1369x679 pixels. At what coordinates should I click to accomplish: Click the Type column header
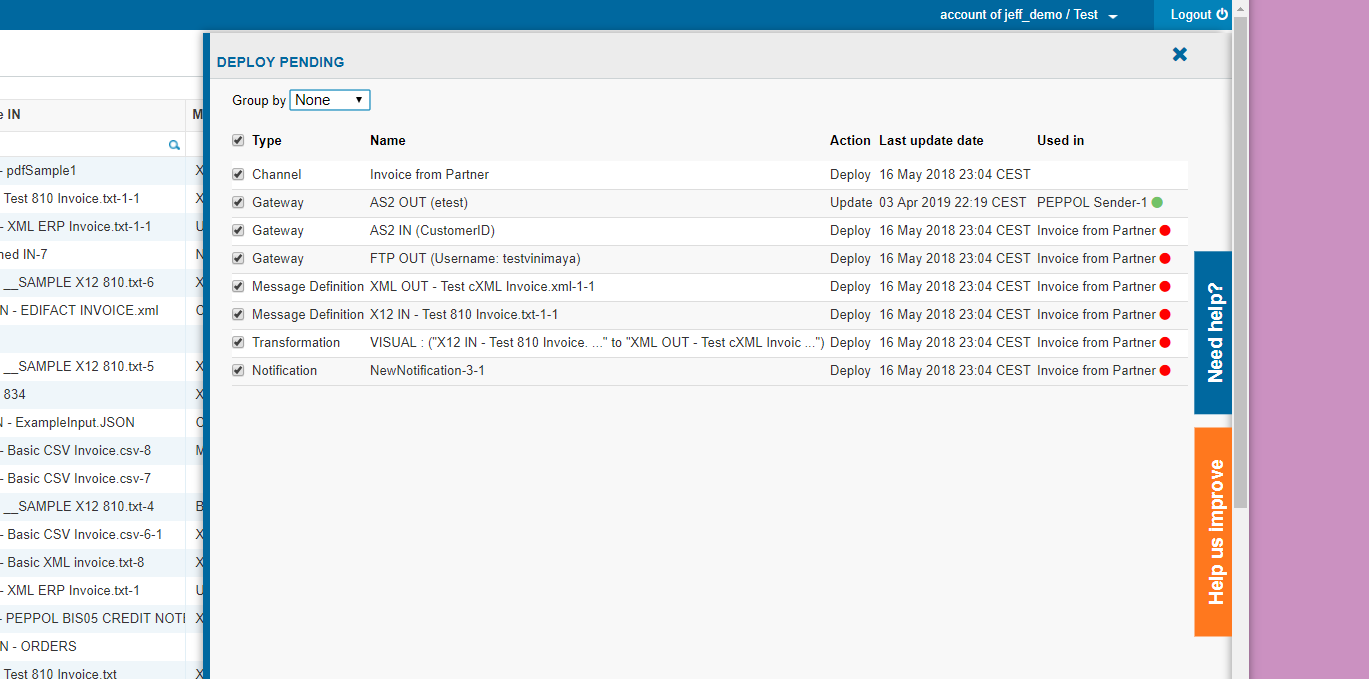coord(267,140)
